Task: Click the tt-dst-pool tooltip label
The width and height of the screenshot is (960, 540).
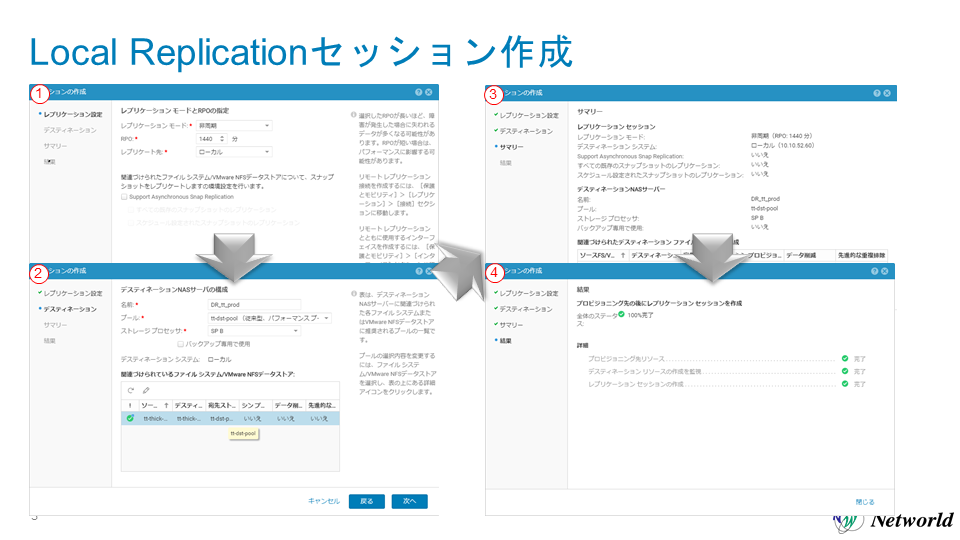Action: click(243, 433)
